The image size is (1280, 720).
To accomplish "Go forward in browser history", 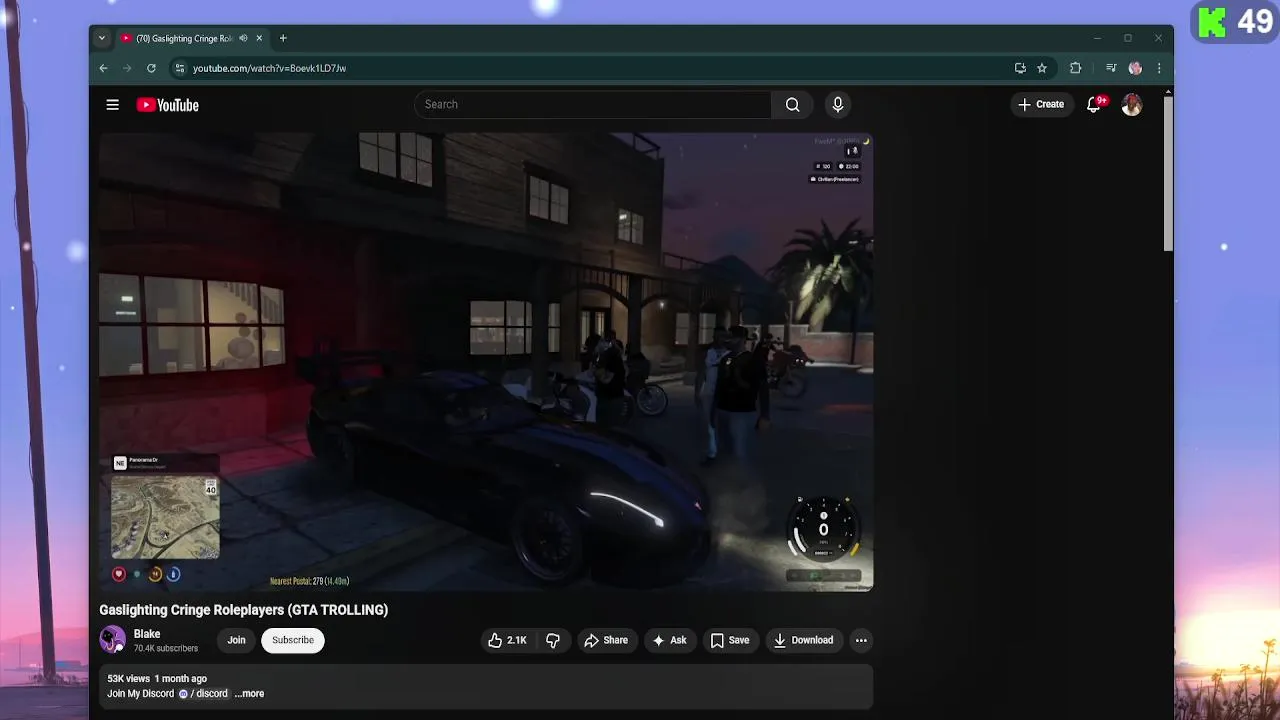I will click(127, 68).
